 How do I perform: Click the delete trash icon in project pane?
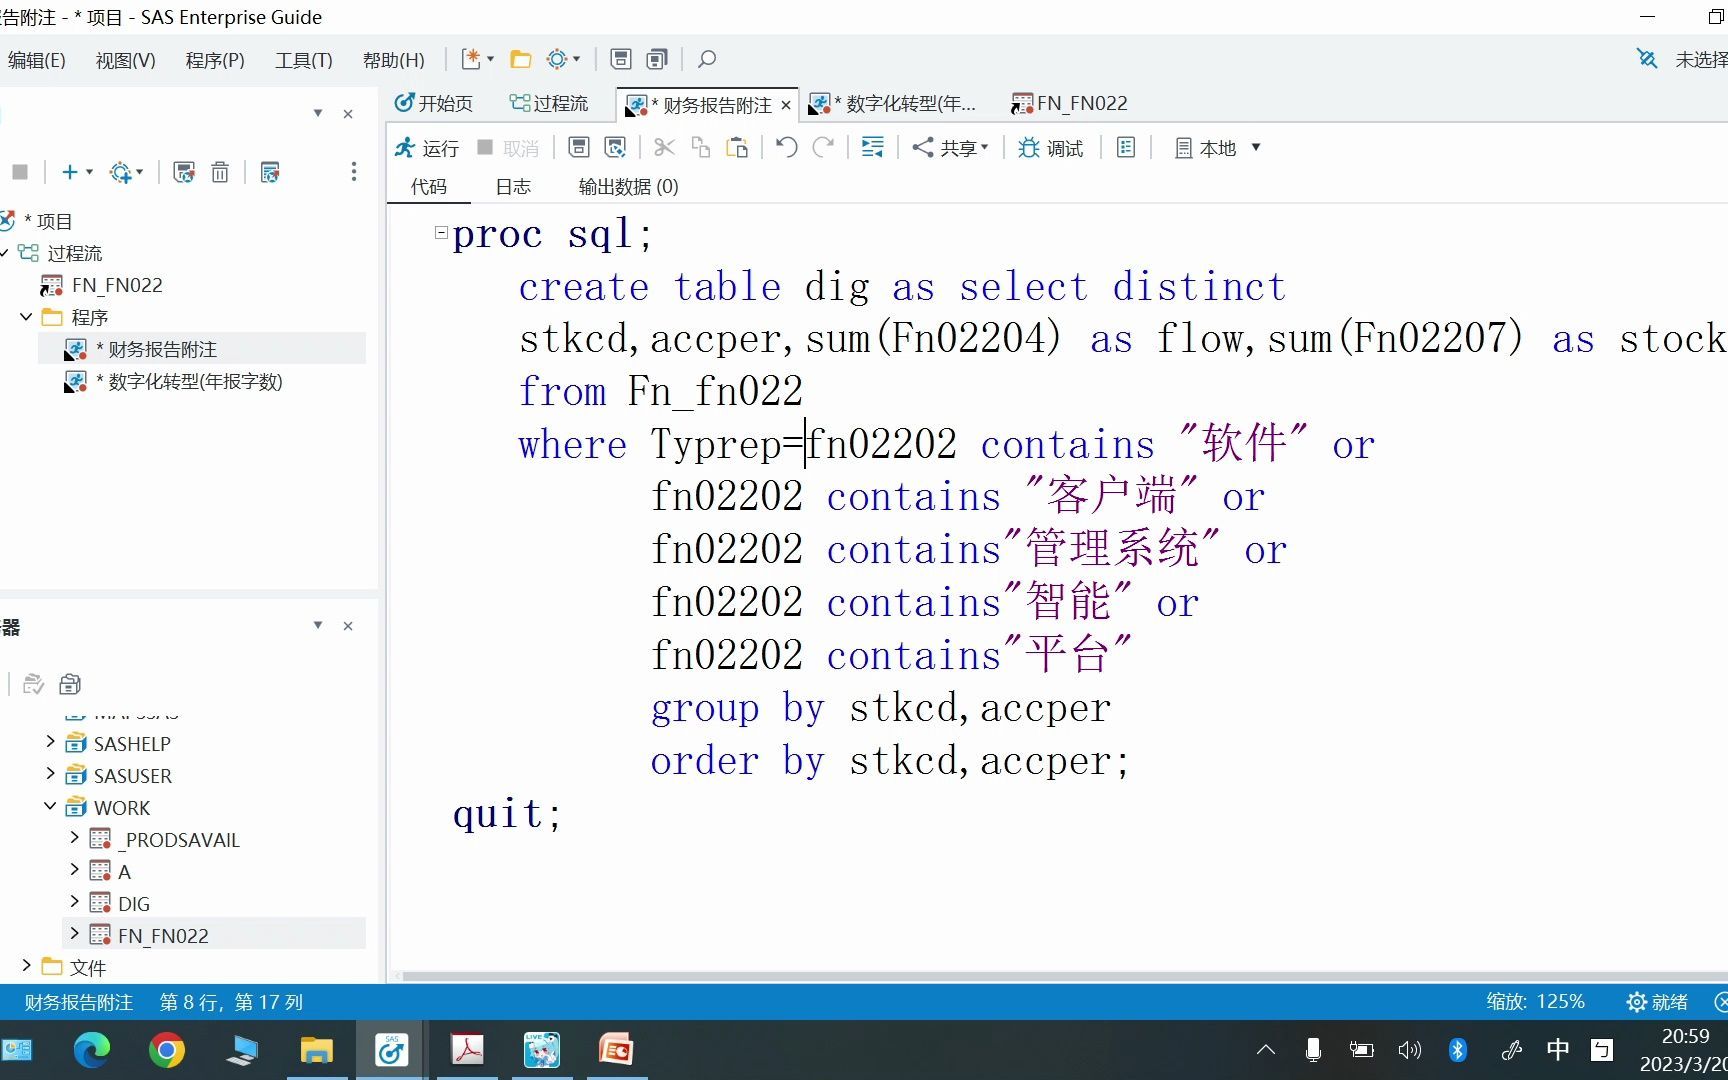click(220, 172)
